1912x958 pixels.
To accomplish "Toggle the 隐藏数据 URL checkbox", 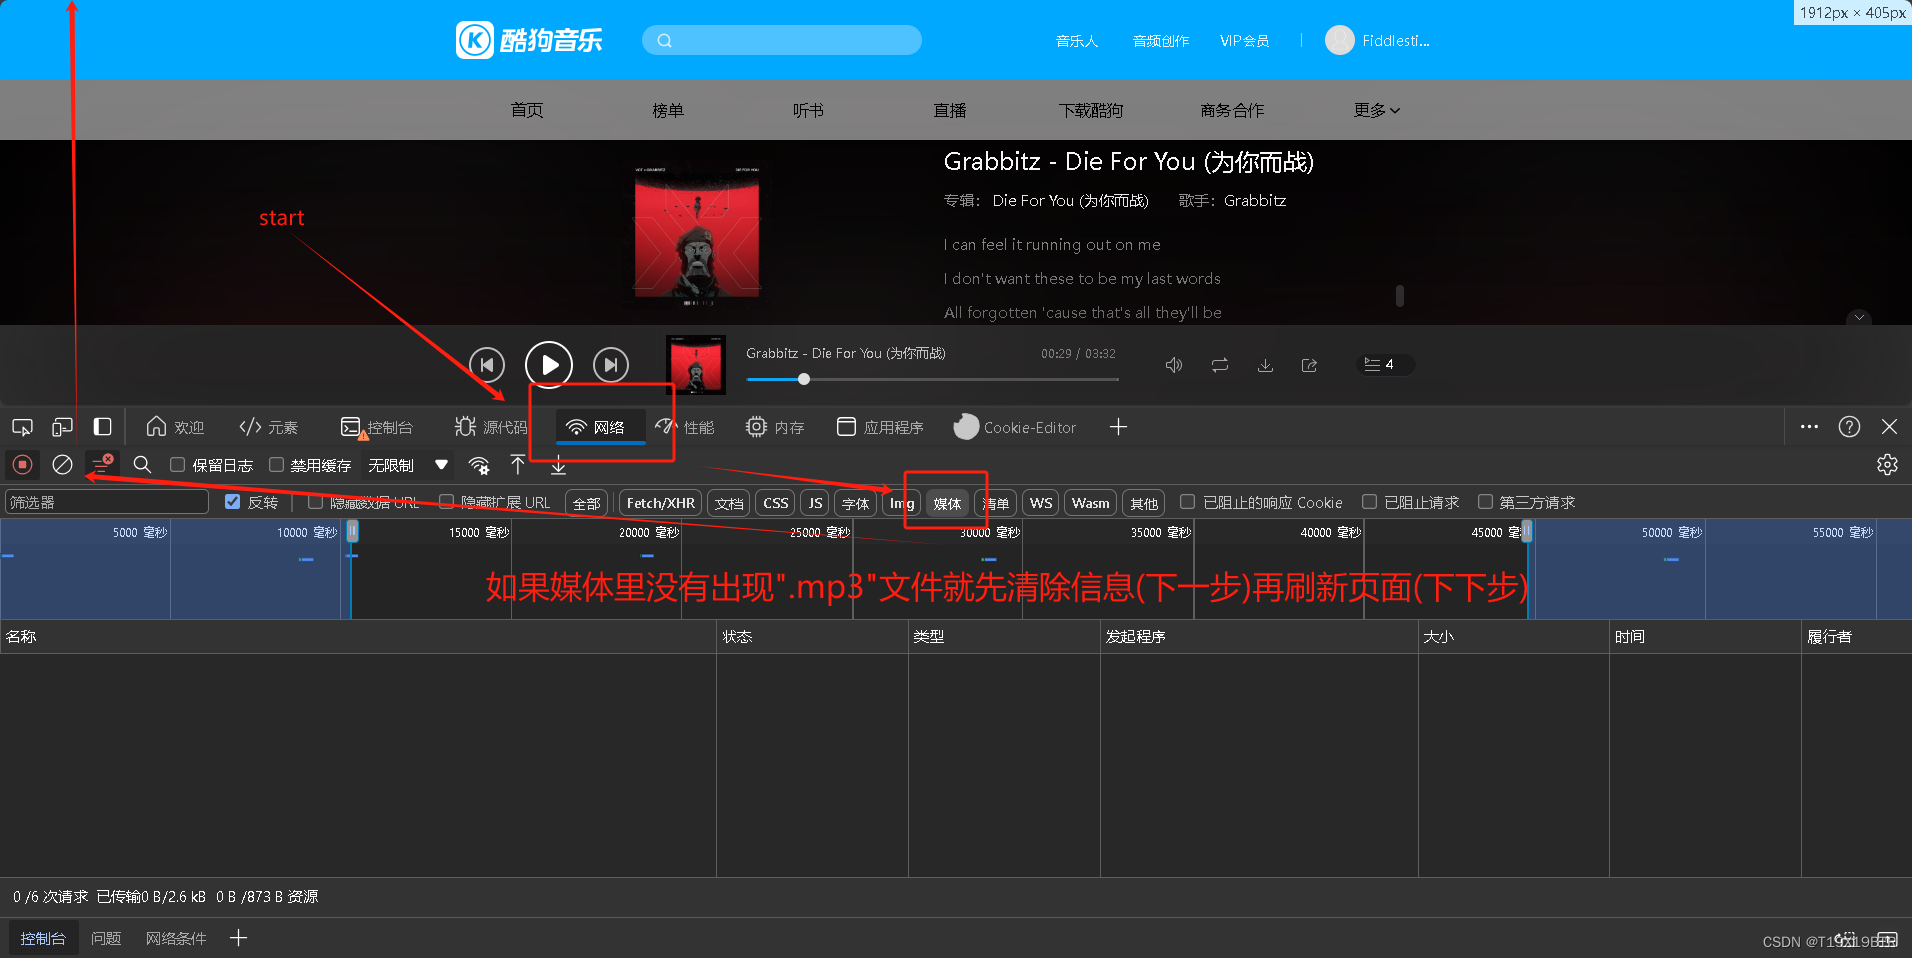I will 315,502.
